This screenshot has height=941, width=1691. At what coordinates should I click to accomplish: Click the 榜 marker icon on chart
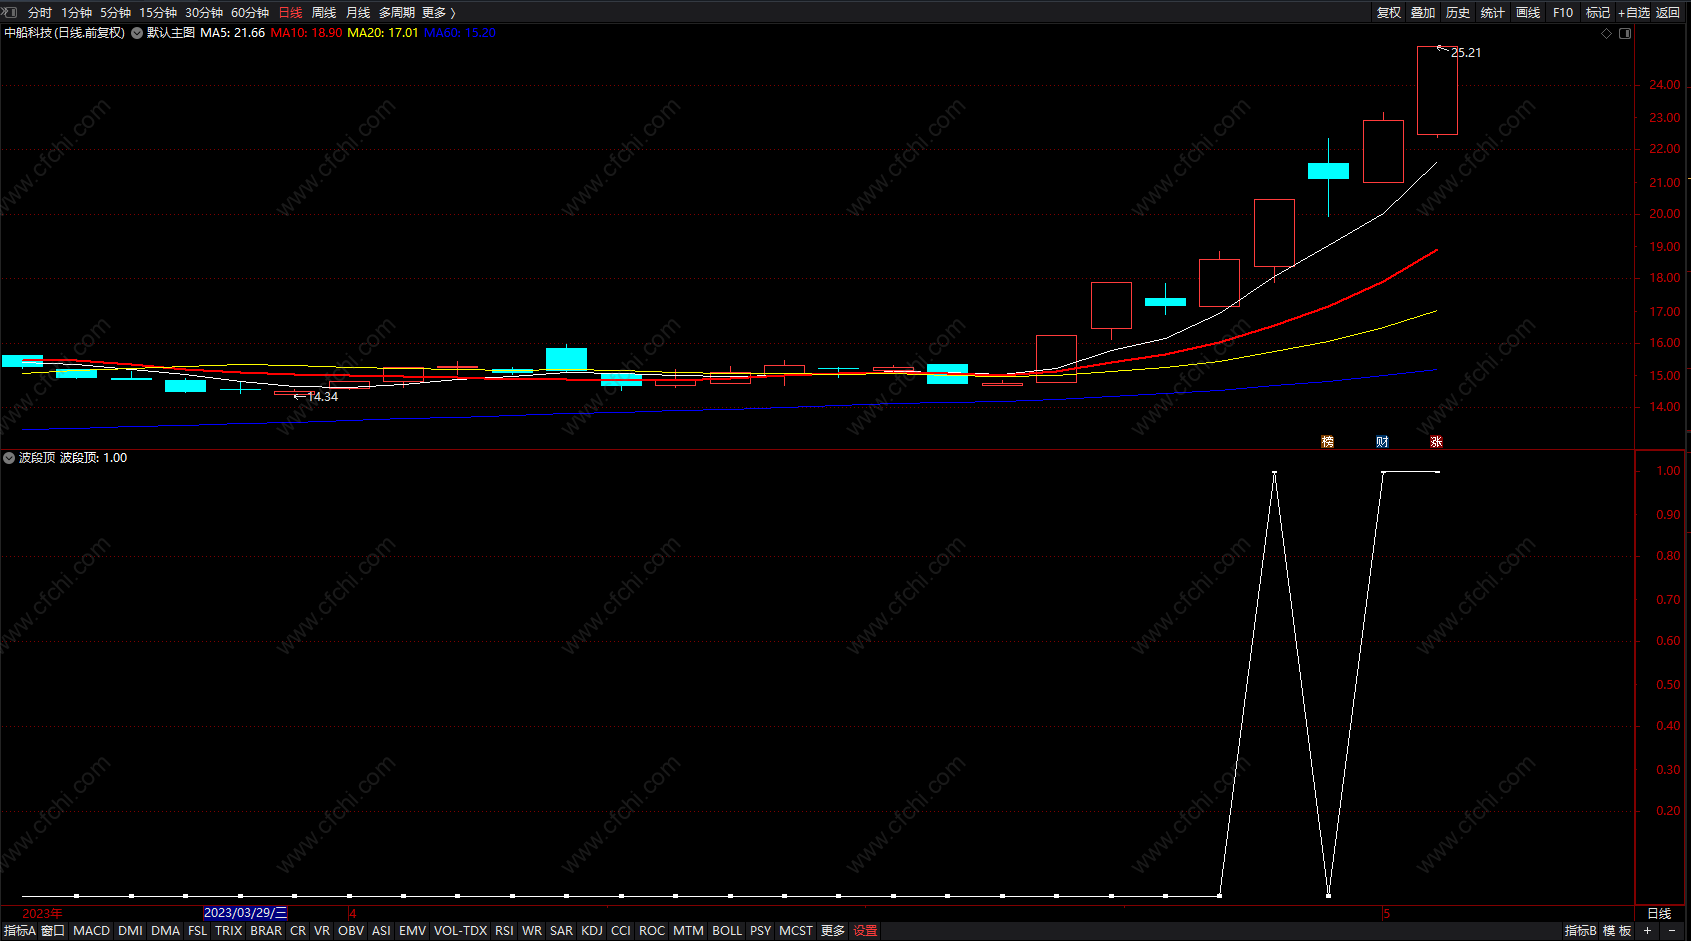1328,441
